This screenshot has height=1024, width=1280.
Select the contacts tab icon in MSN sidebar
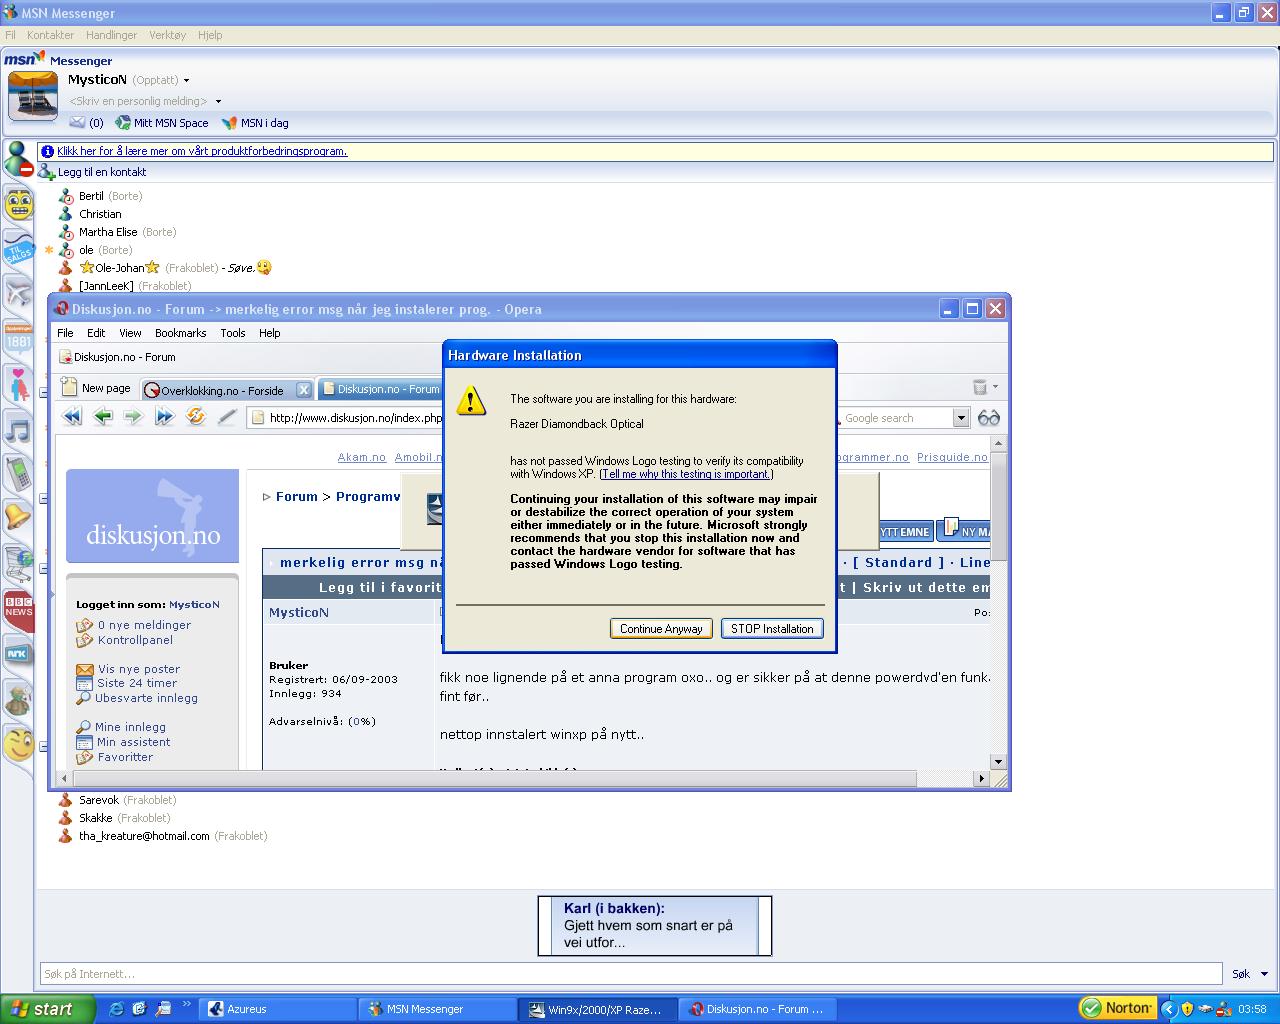point(18,160)
